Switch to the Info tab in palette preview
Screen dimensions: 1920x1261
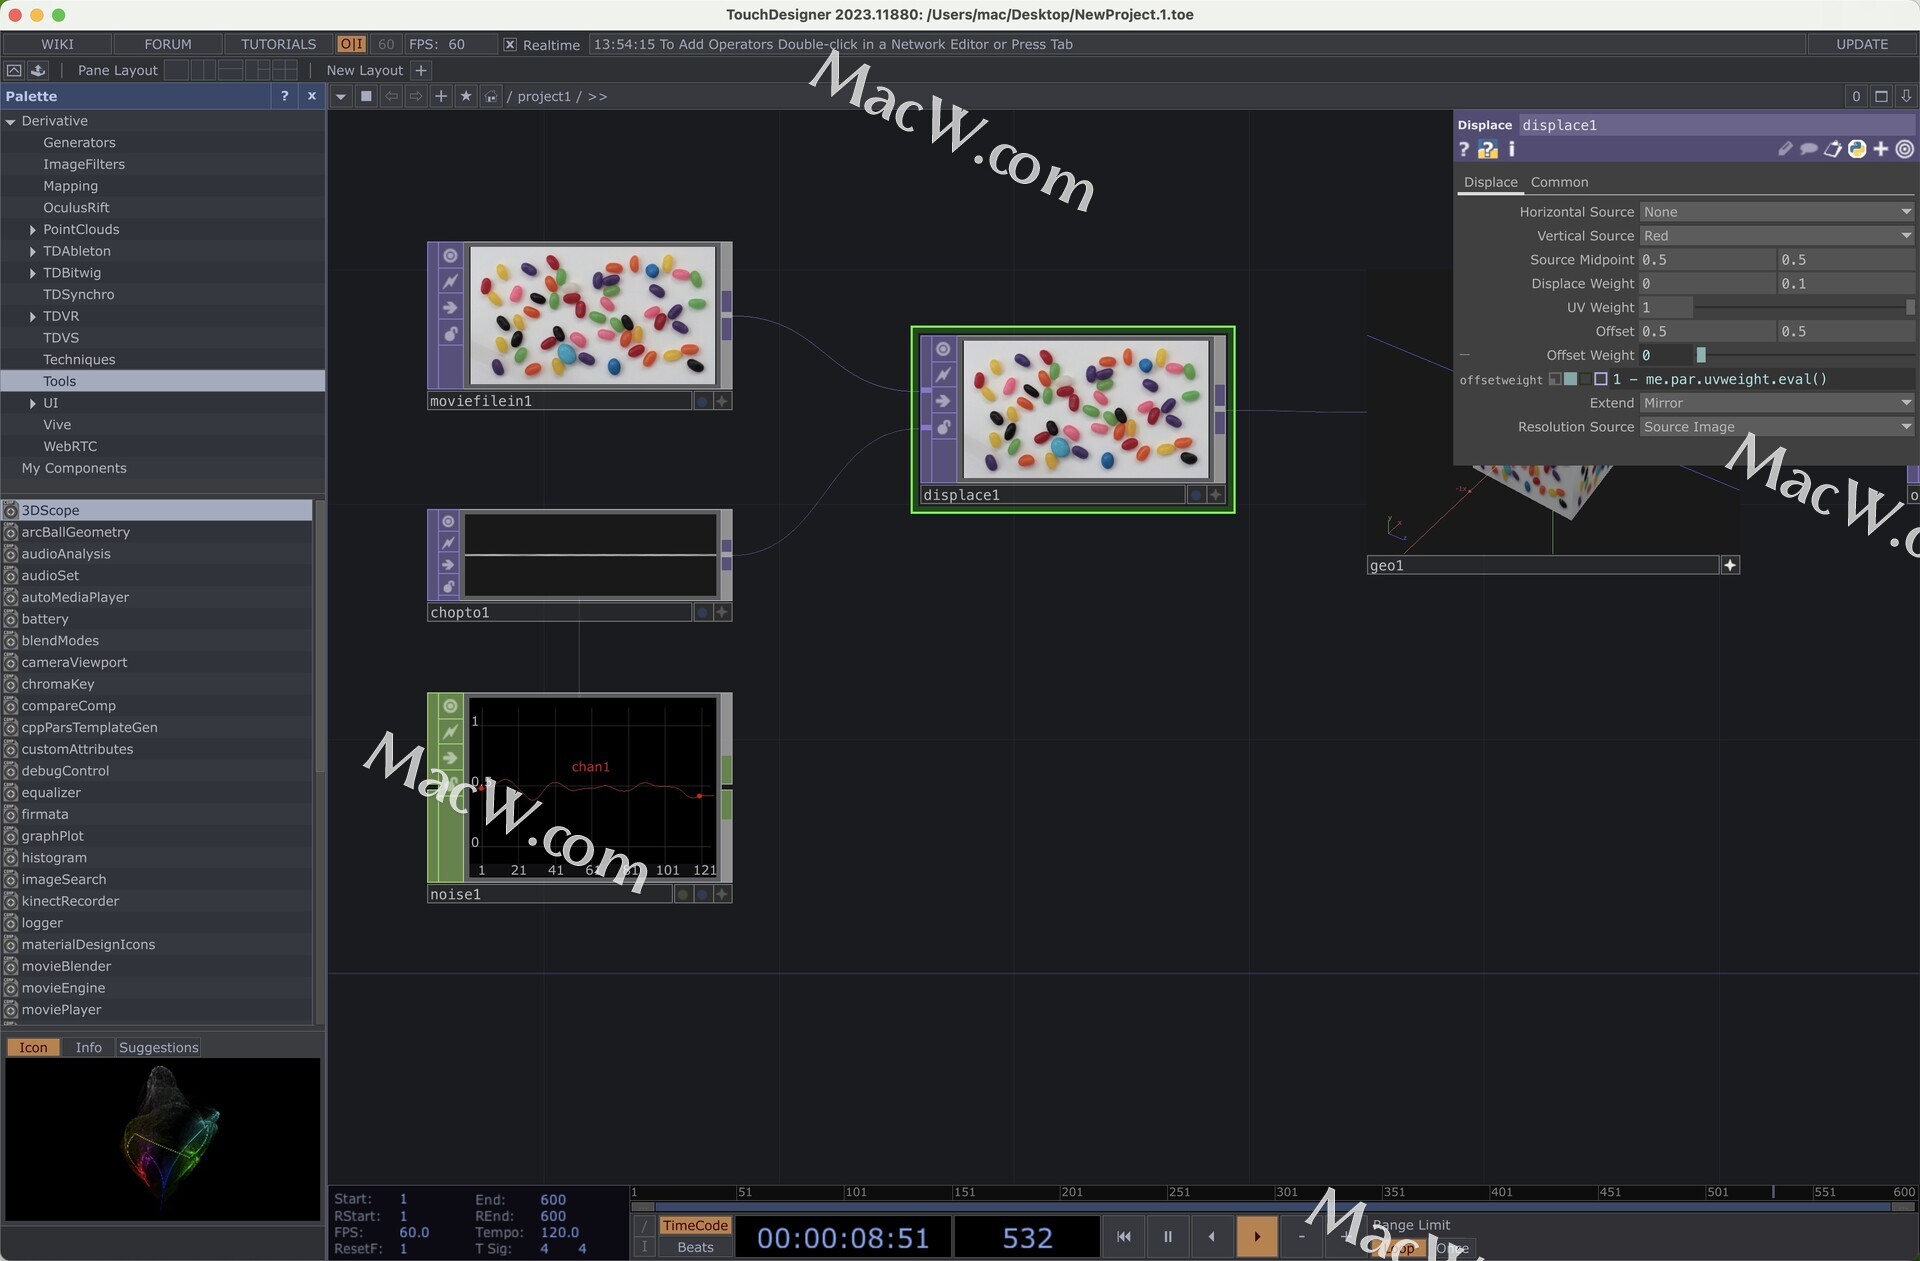tap(88, 1047)
